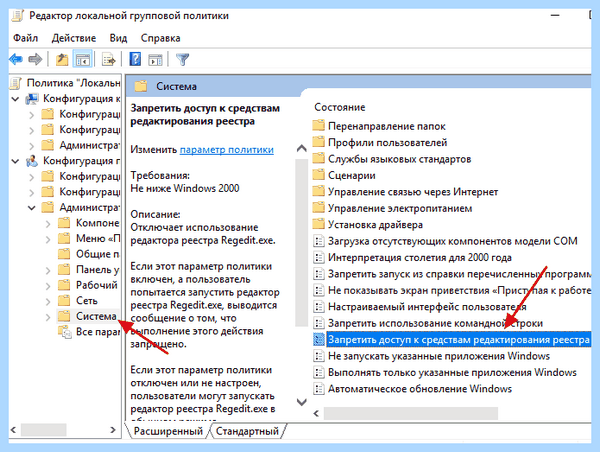Open Управление связью через Интернет folder
Viewport: 600px width, 452px height.
click(x=413, y=192)
